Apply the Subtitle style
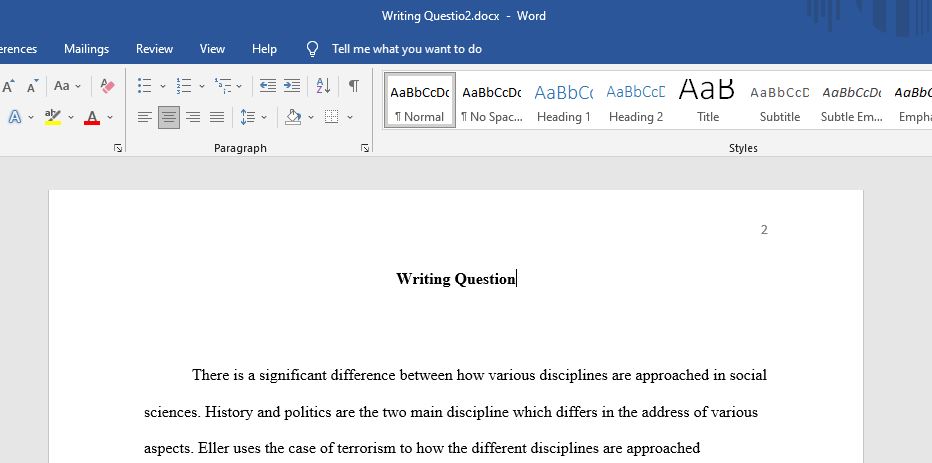 pyautogui.click(x=780, y=100)
